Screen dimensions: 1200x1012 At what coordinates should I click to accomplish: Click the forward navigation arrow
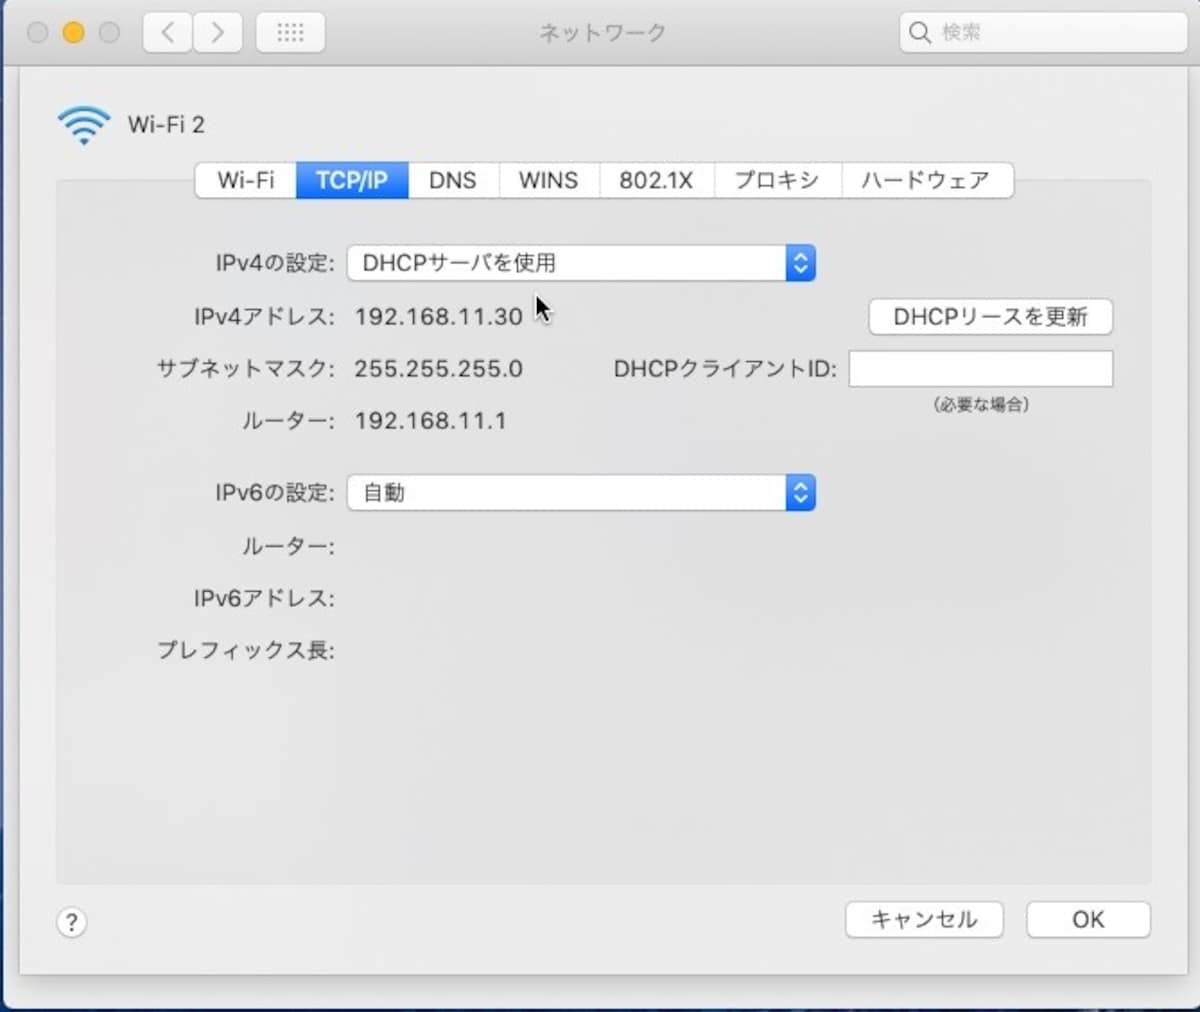(217, 33)
